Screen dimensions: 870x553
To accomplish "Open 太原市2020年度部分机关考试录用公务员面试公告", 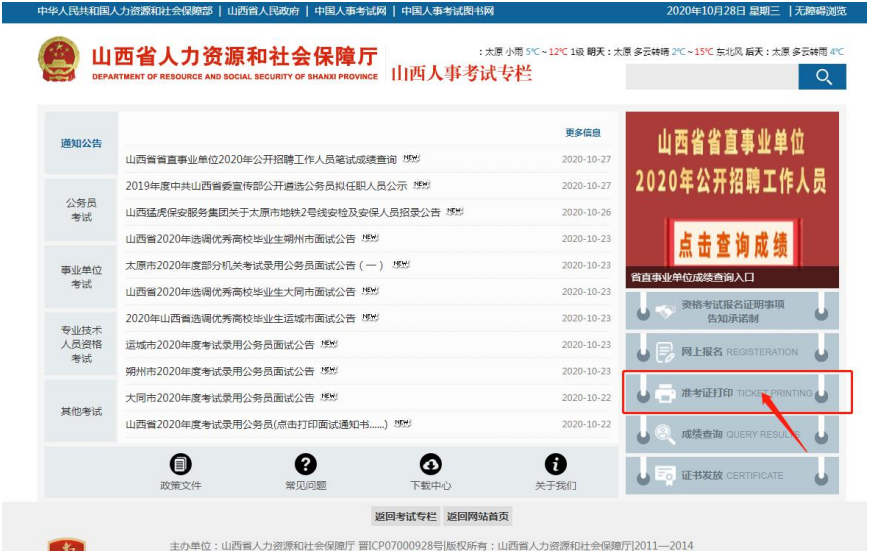I will pyautogui.click(x=254, y=265).
